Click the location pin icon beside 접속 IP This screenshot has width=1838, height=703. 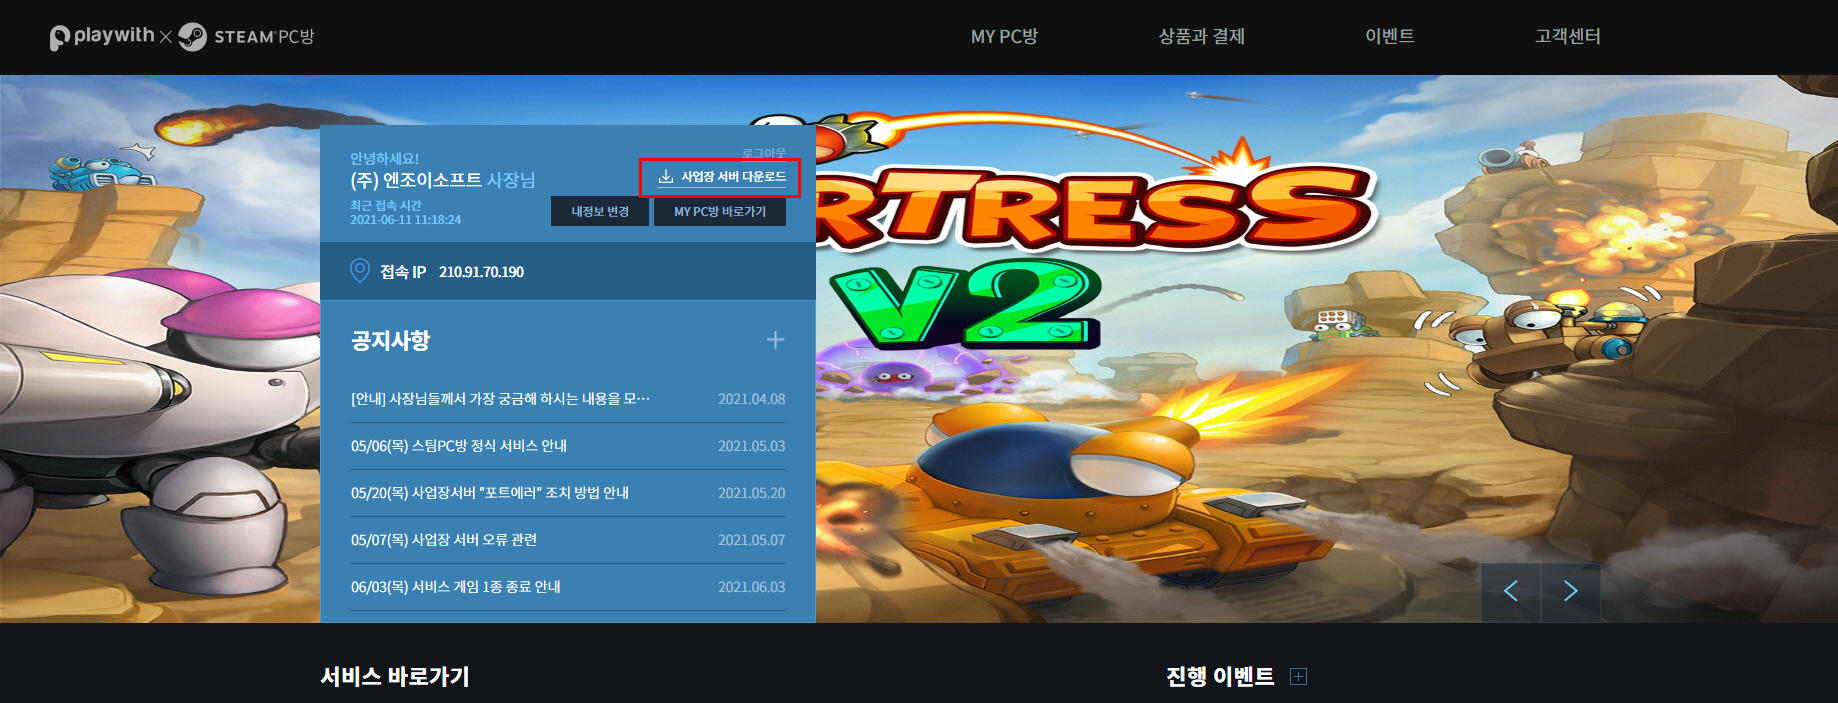click(x=360, y=271)
